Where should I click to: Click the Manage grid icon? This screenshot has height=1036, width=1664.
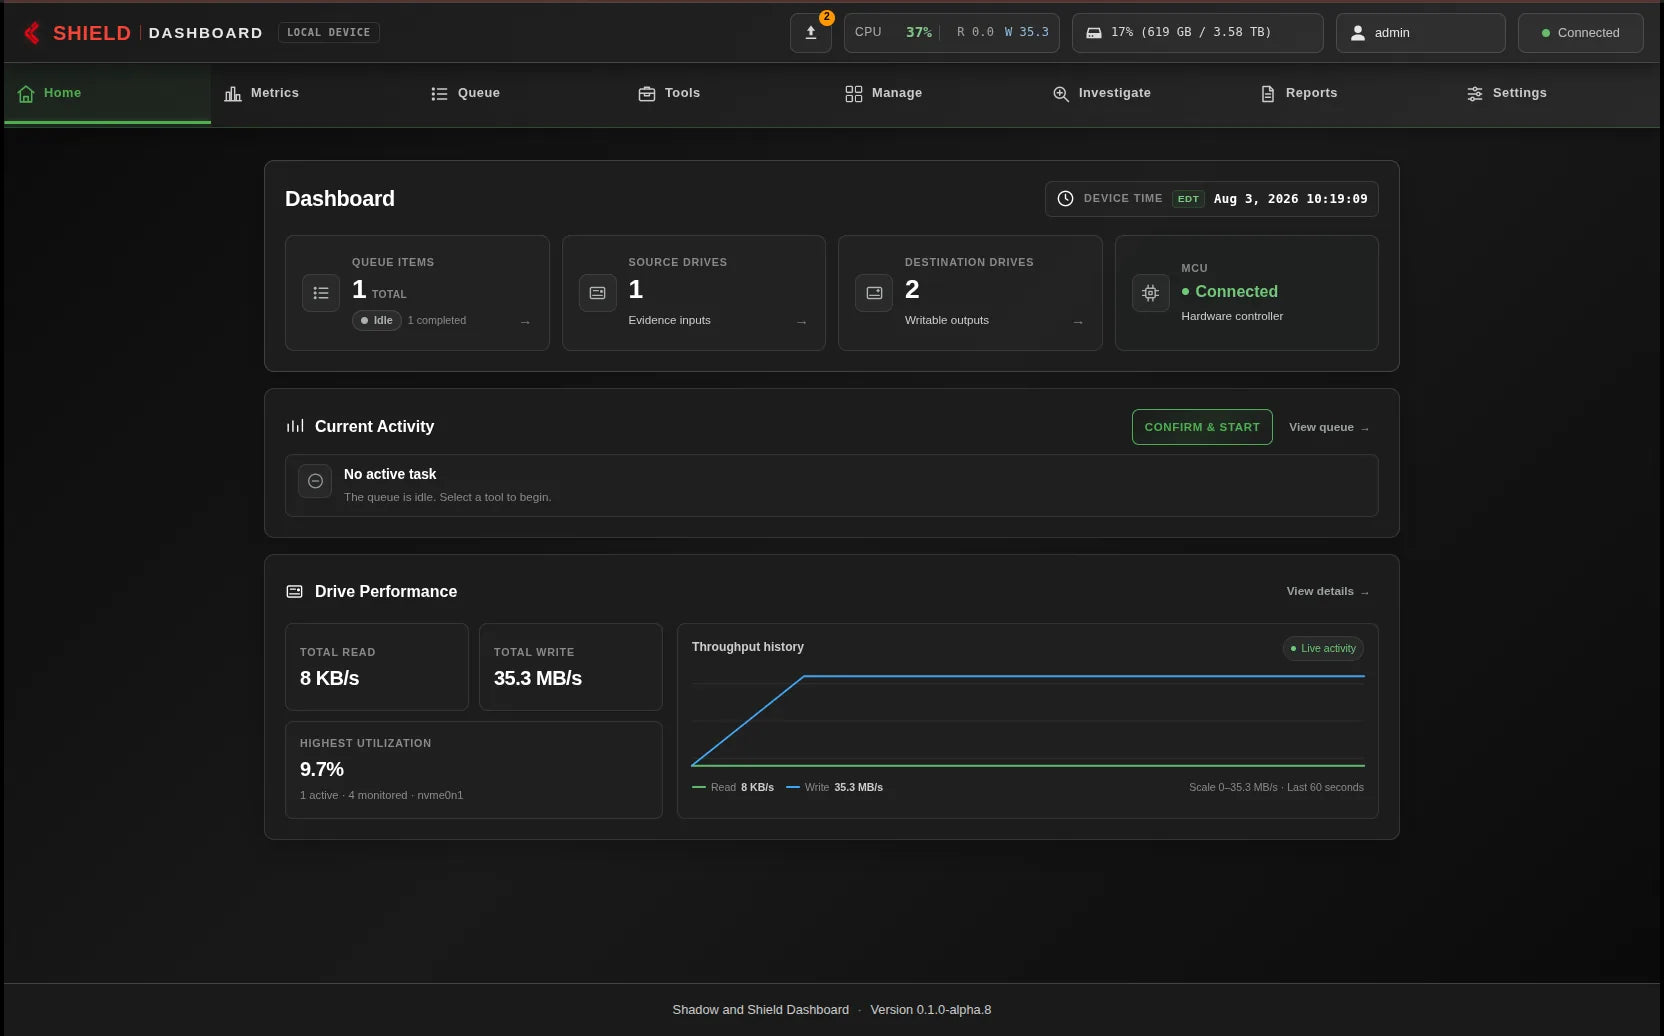pyautogui.click(x=853, y=93)
